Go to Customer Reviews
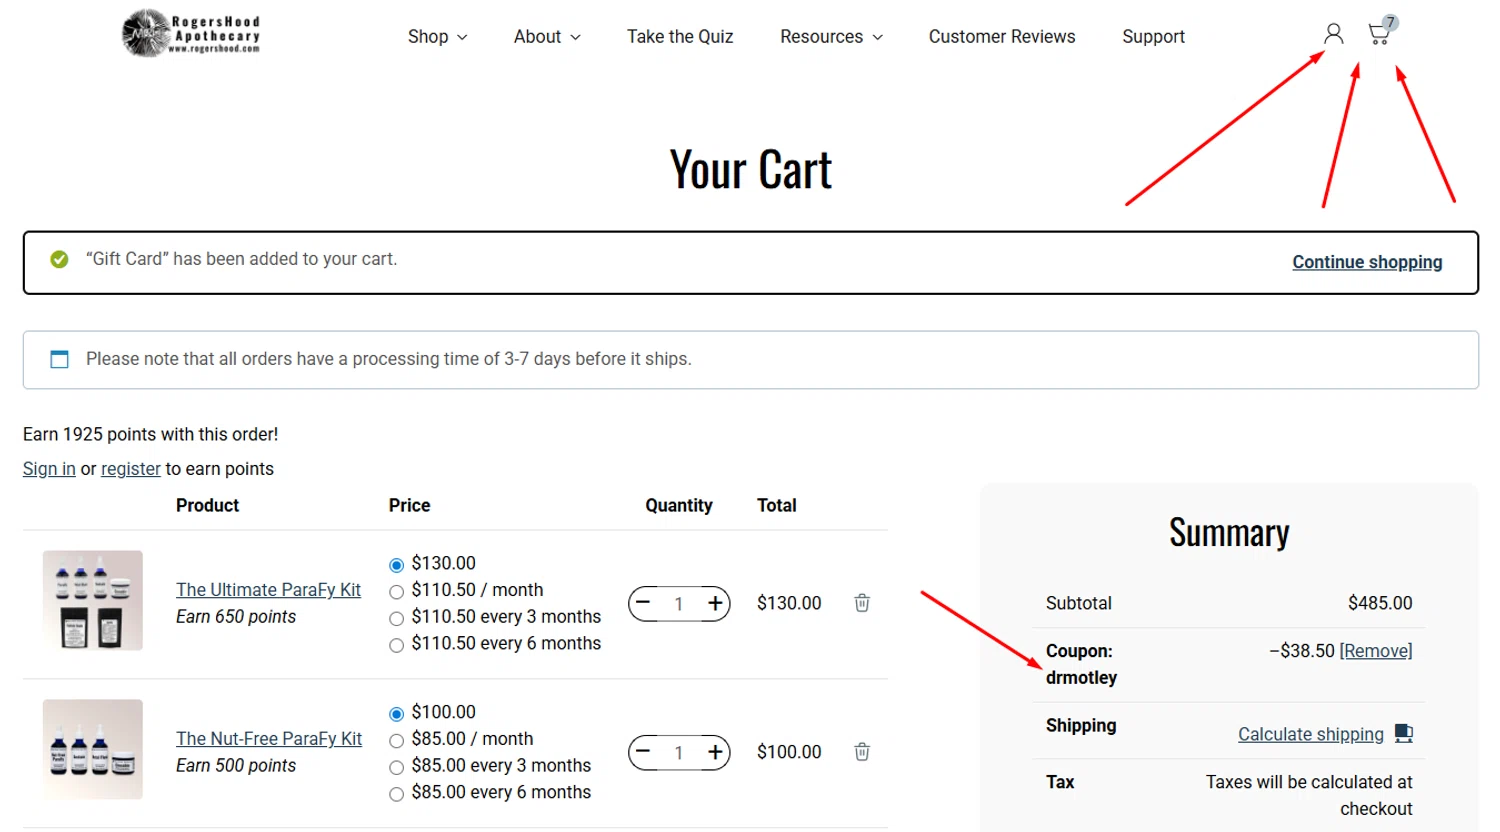The image size is (1500, 832). coord(1002,37)
